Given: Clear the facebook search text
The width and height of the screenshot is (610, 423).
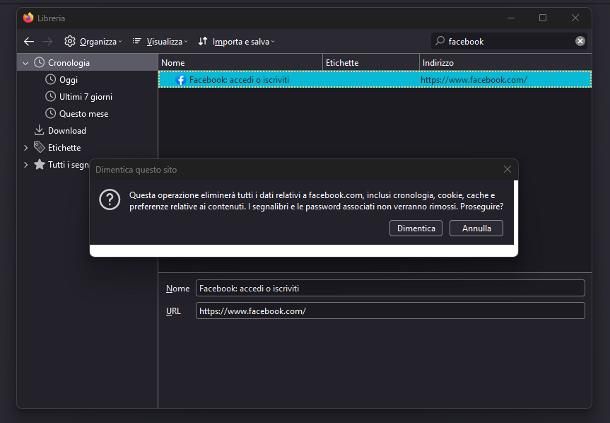Looking at the screenshot, I should click(580, 41).
